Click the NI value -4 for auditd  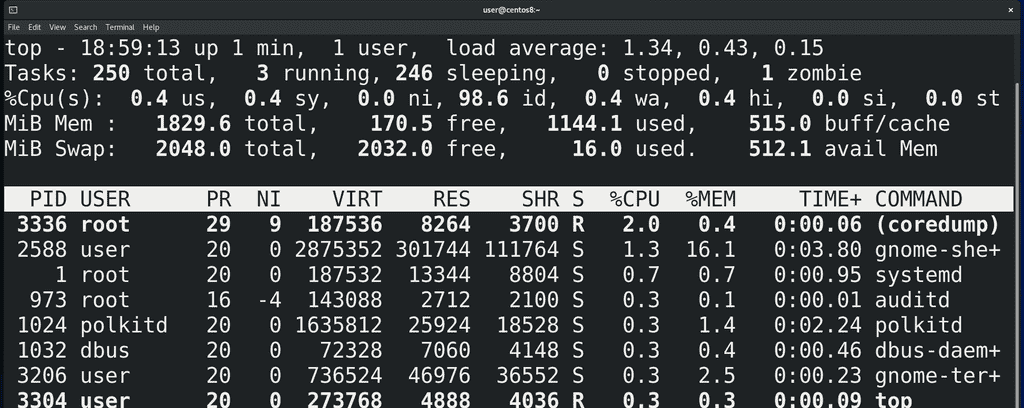(268, 300)
